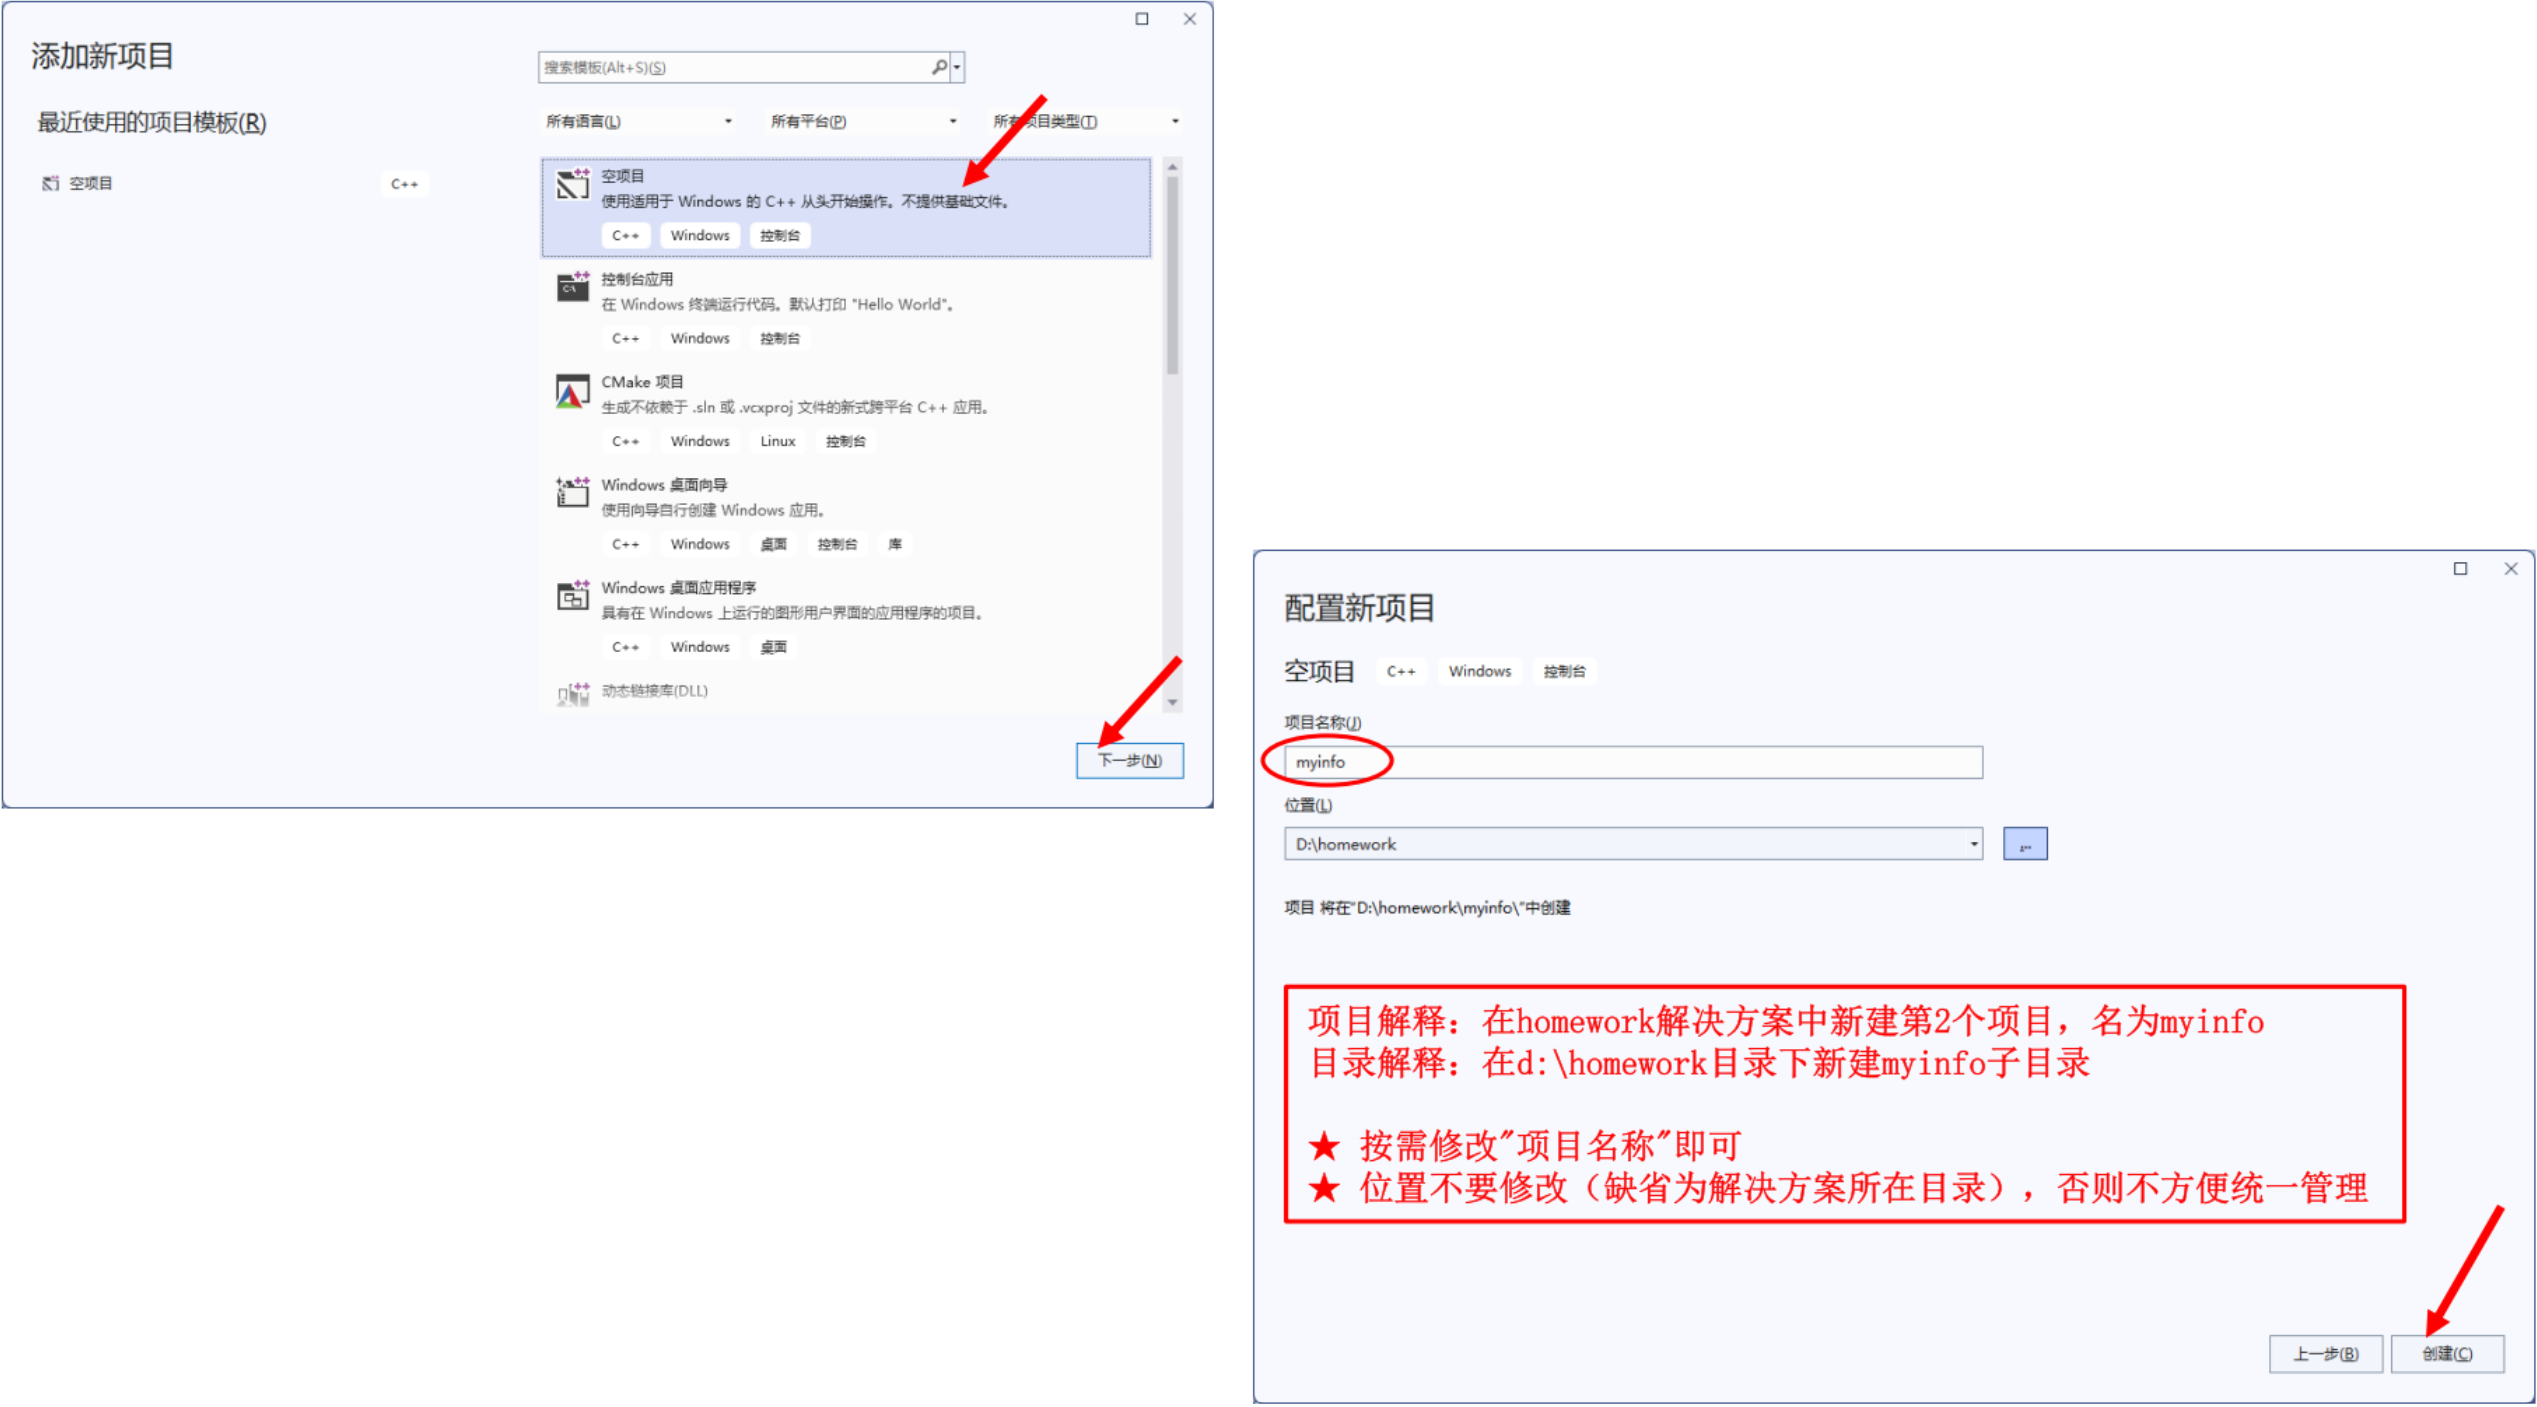Screen dimensions: 2537x1407
Task: Select Windows Desktop Application (桌面应用程序) icon
Action: point(573,596)
